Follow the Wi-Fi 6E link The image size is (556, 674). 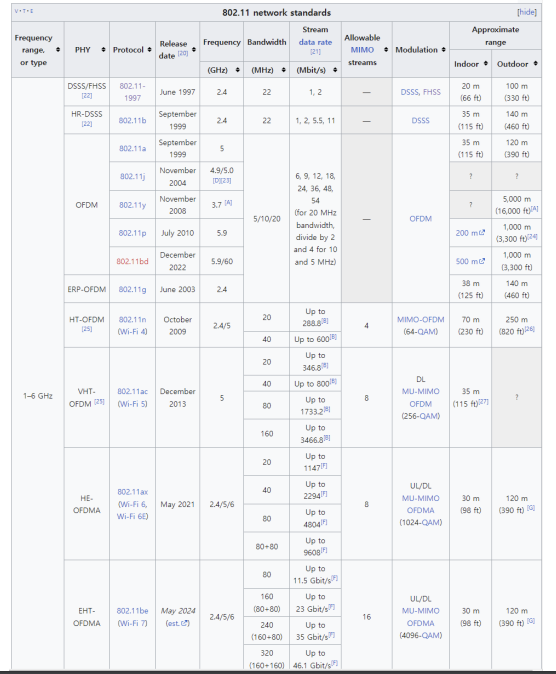pyautogui.click(x=132, y=516)
